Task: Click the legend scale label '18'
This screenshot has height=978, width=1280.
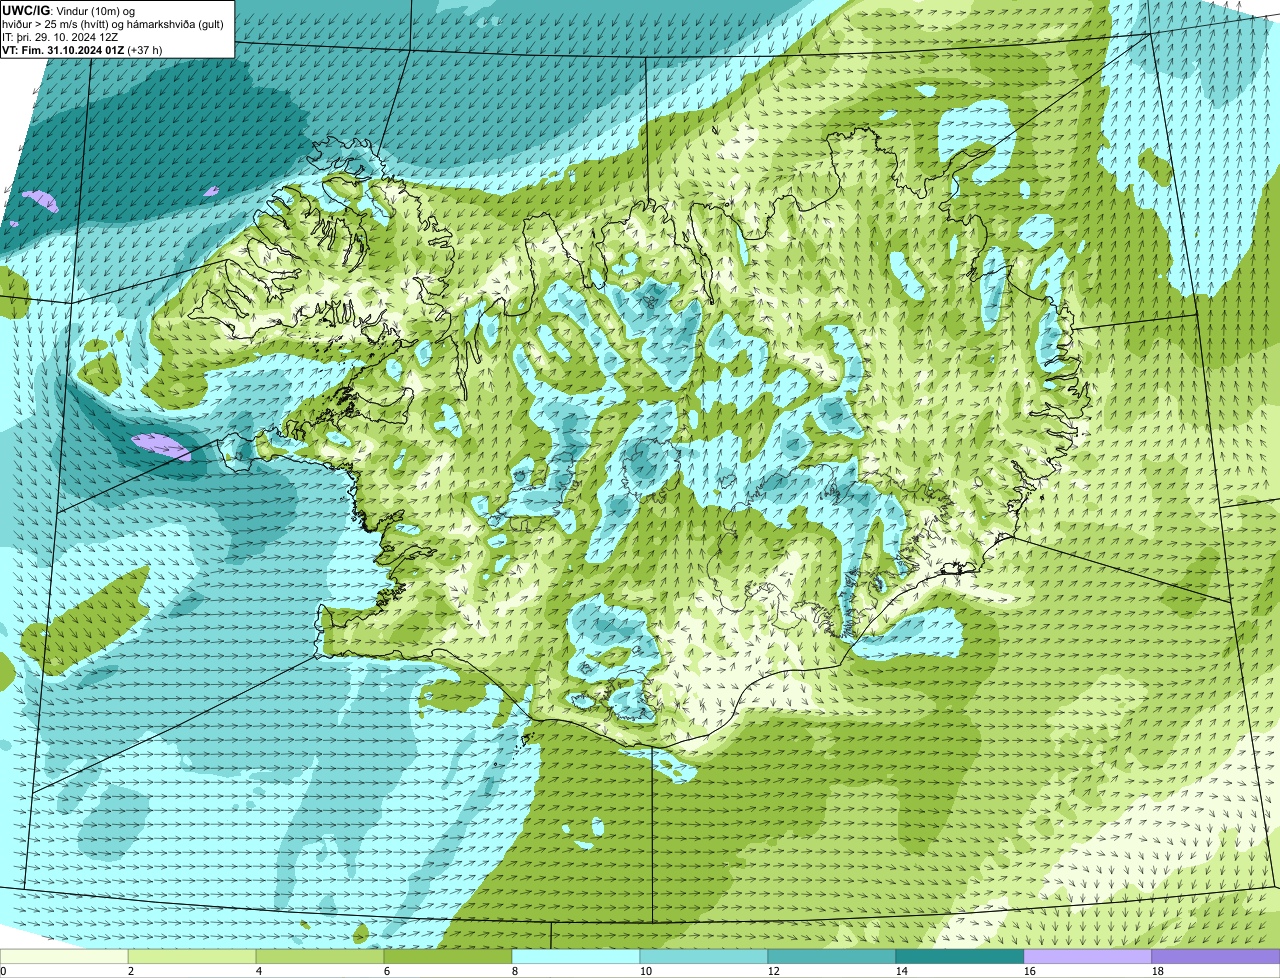Action: tap(1158, 971)
